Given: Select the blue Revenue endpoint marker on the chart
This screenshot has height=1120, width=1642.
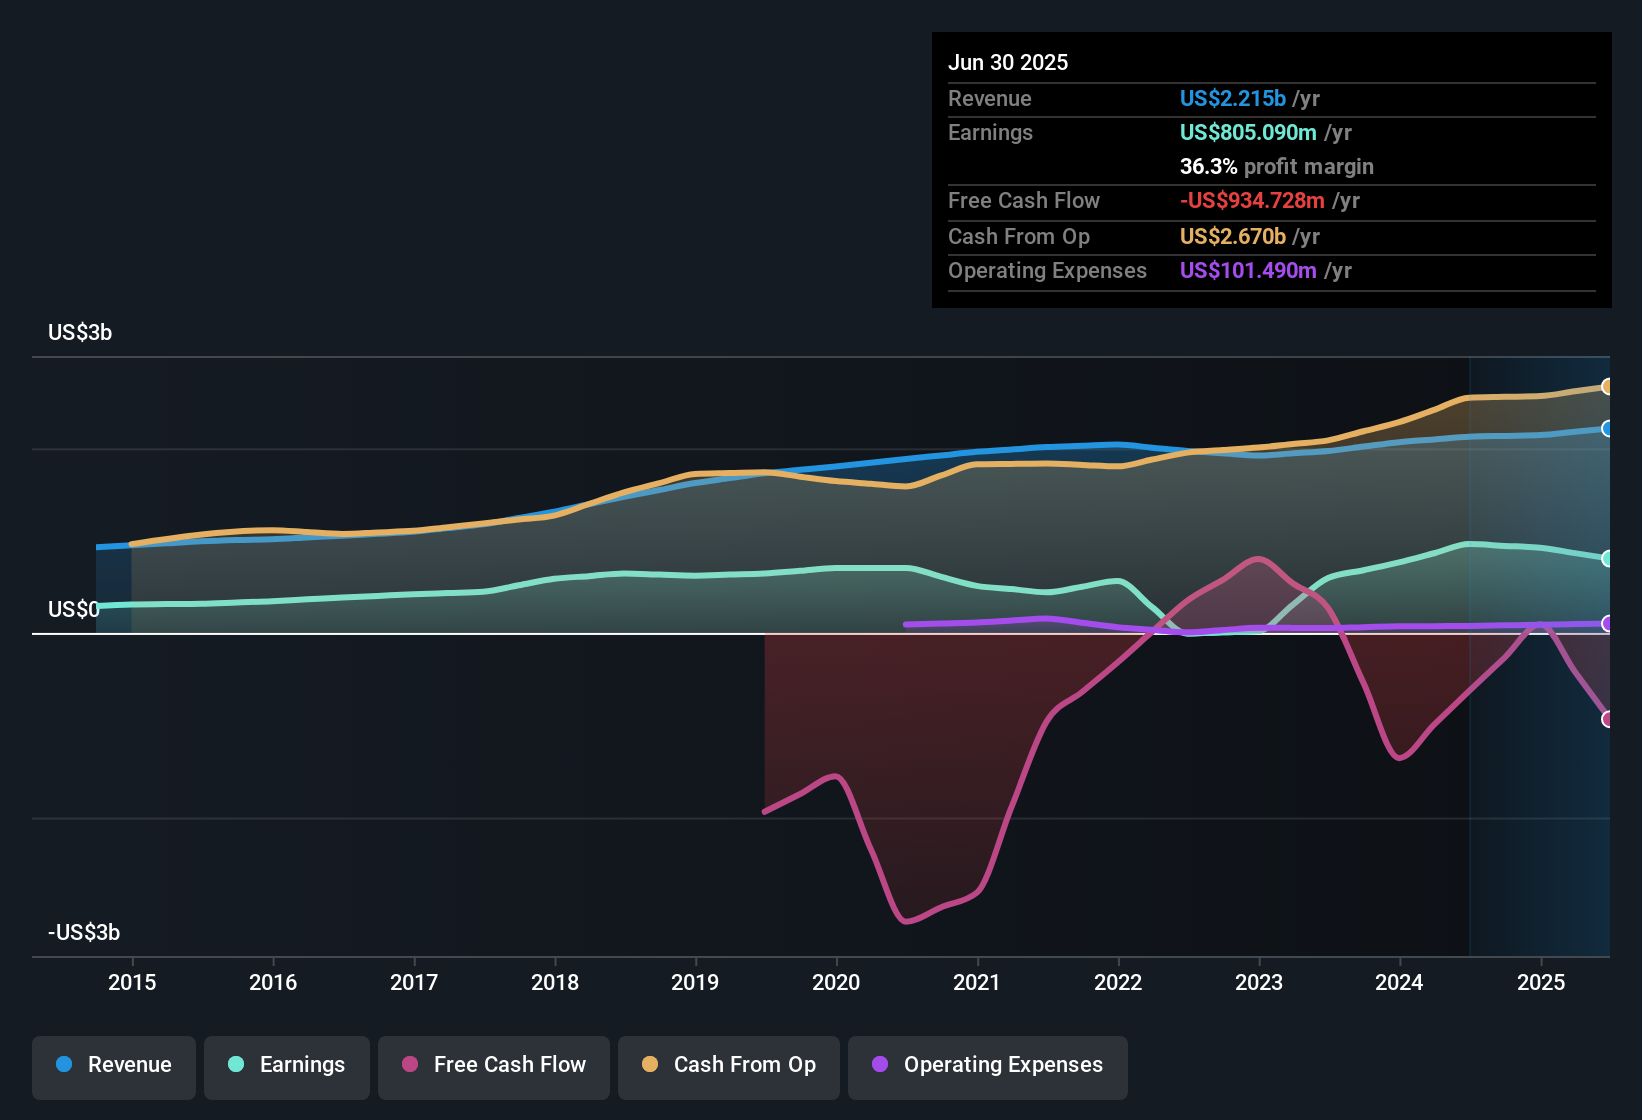Looking at the screenshot, I should pos(1608,429).
